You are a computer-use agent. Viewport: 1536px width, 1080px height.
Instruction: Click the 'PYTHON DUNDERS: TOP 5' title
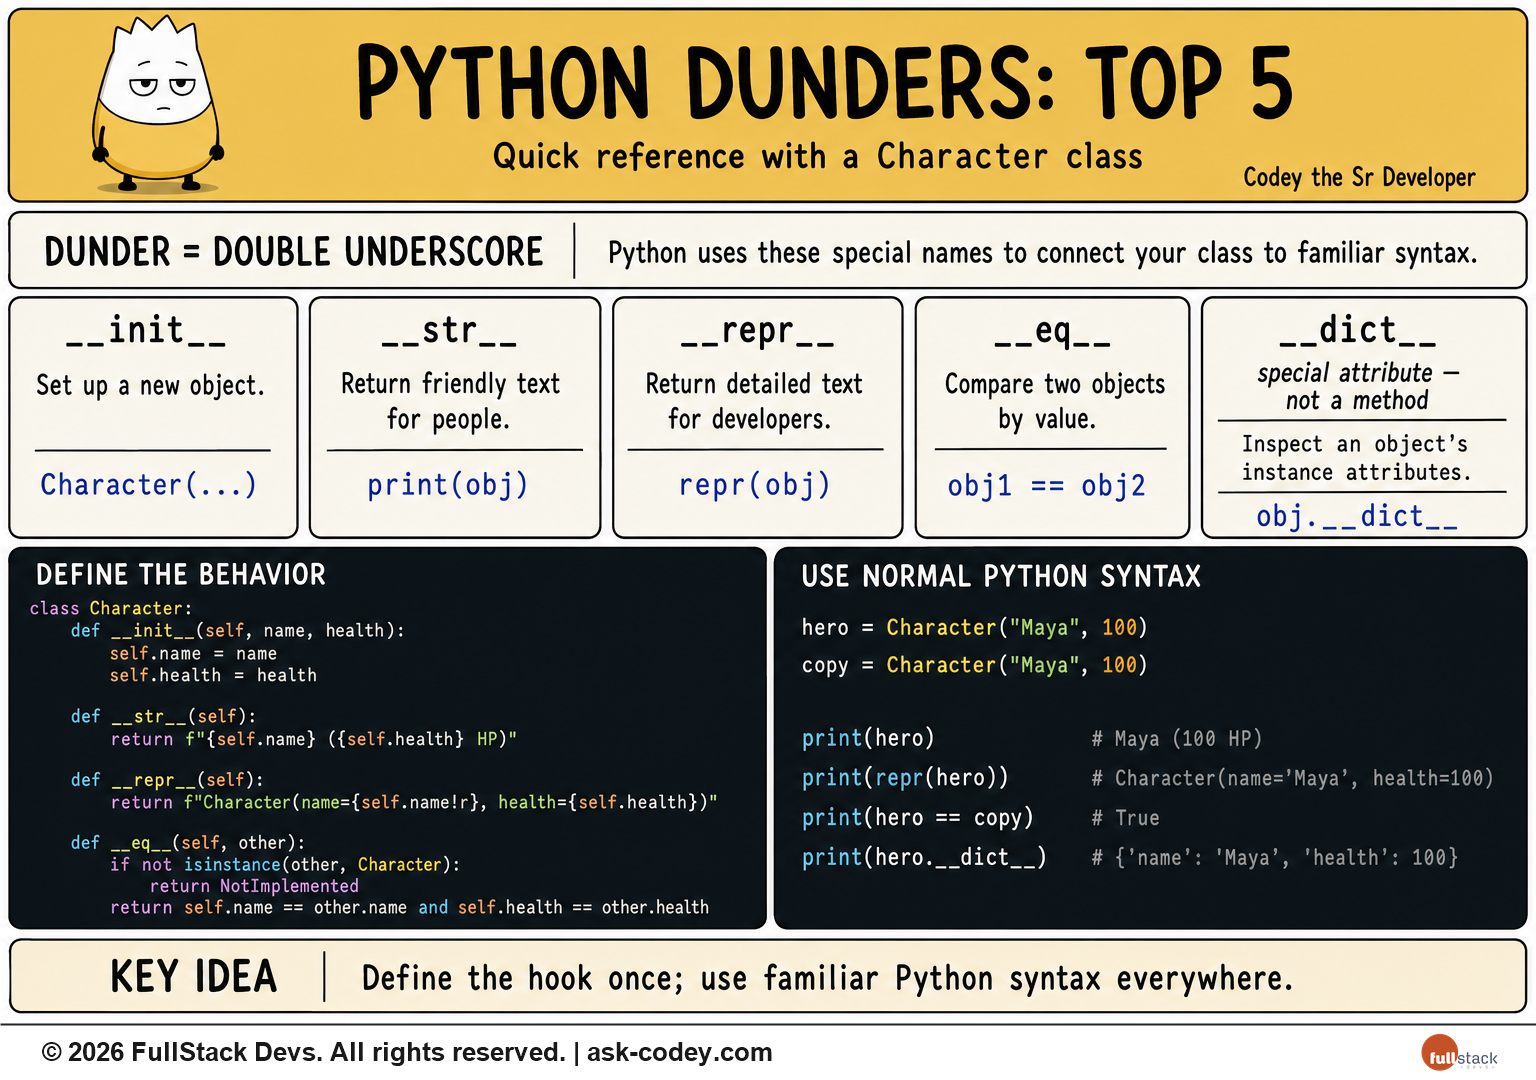click(824, 83)
